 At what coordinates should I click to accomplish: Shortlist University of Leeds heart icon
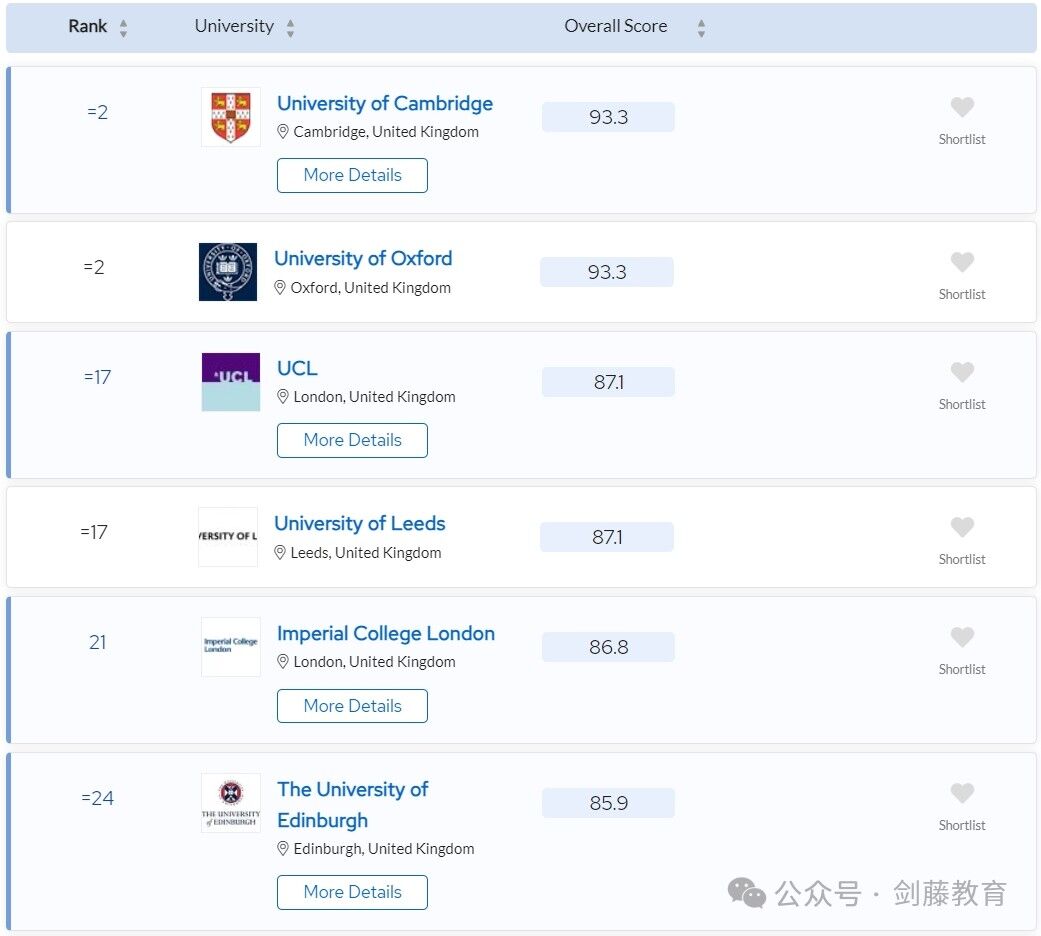pos(962,527)
